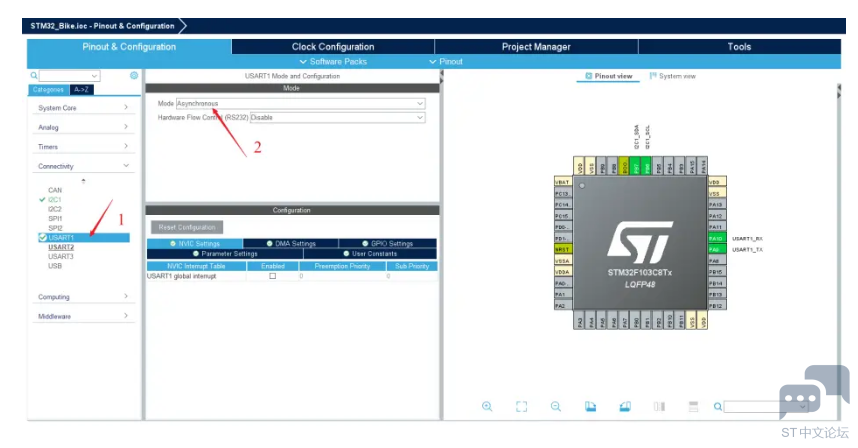Open the categories settings gear icon
The image size is (858, 448).
click(x=134, y=75)
